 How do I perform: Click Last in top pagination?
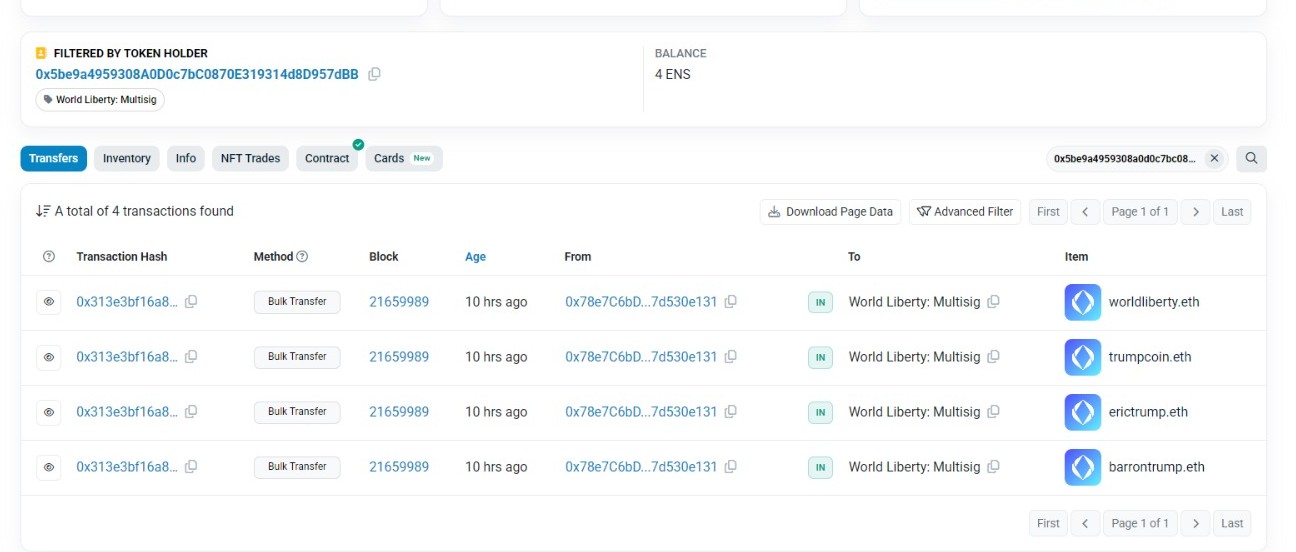(1232, 212)
